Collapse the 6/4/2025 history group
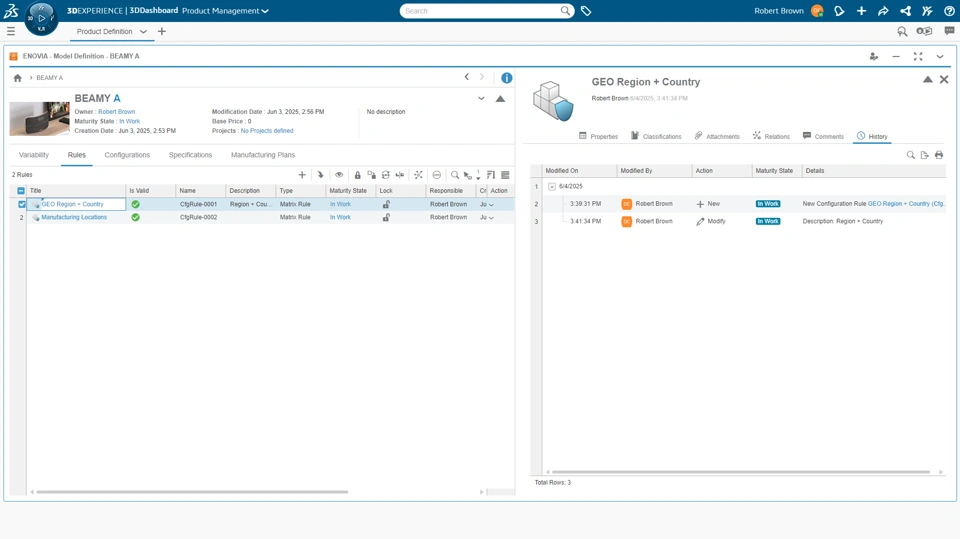Viewport: 960px width, 539px height. click(552, 186)
